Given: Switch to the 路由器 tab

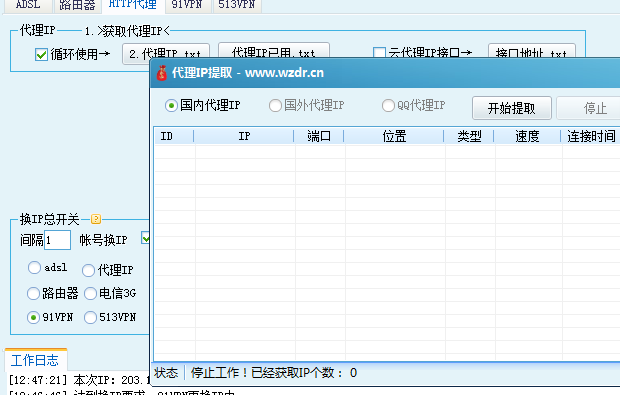Looking at the screenshot, I should [77, 6].
